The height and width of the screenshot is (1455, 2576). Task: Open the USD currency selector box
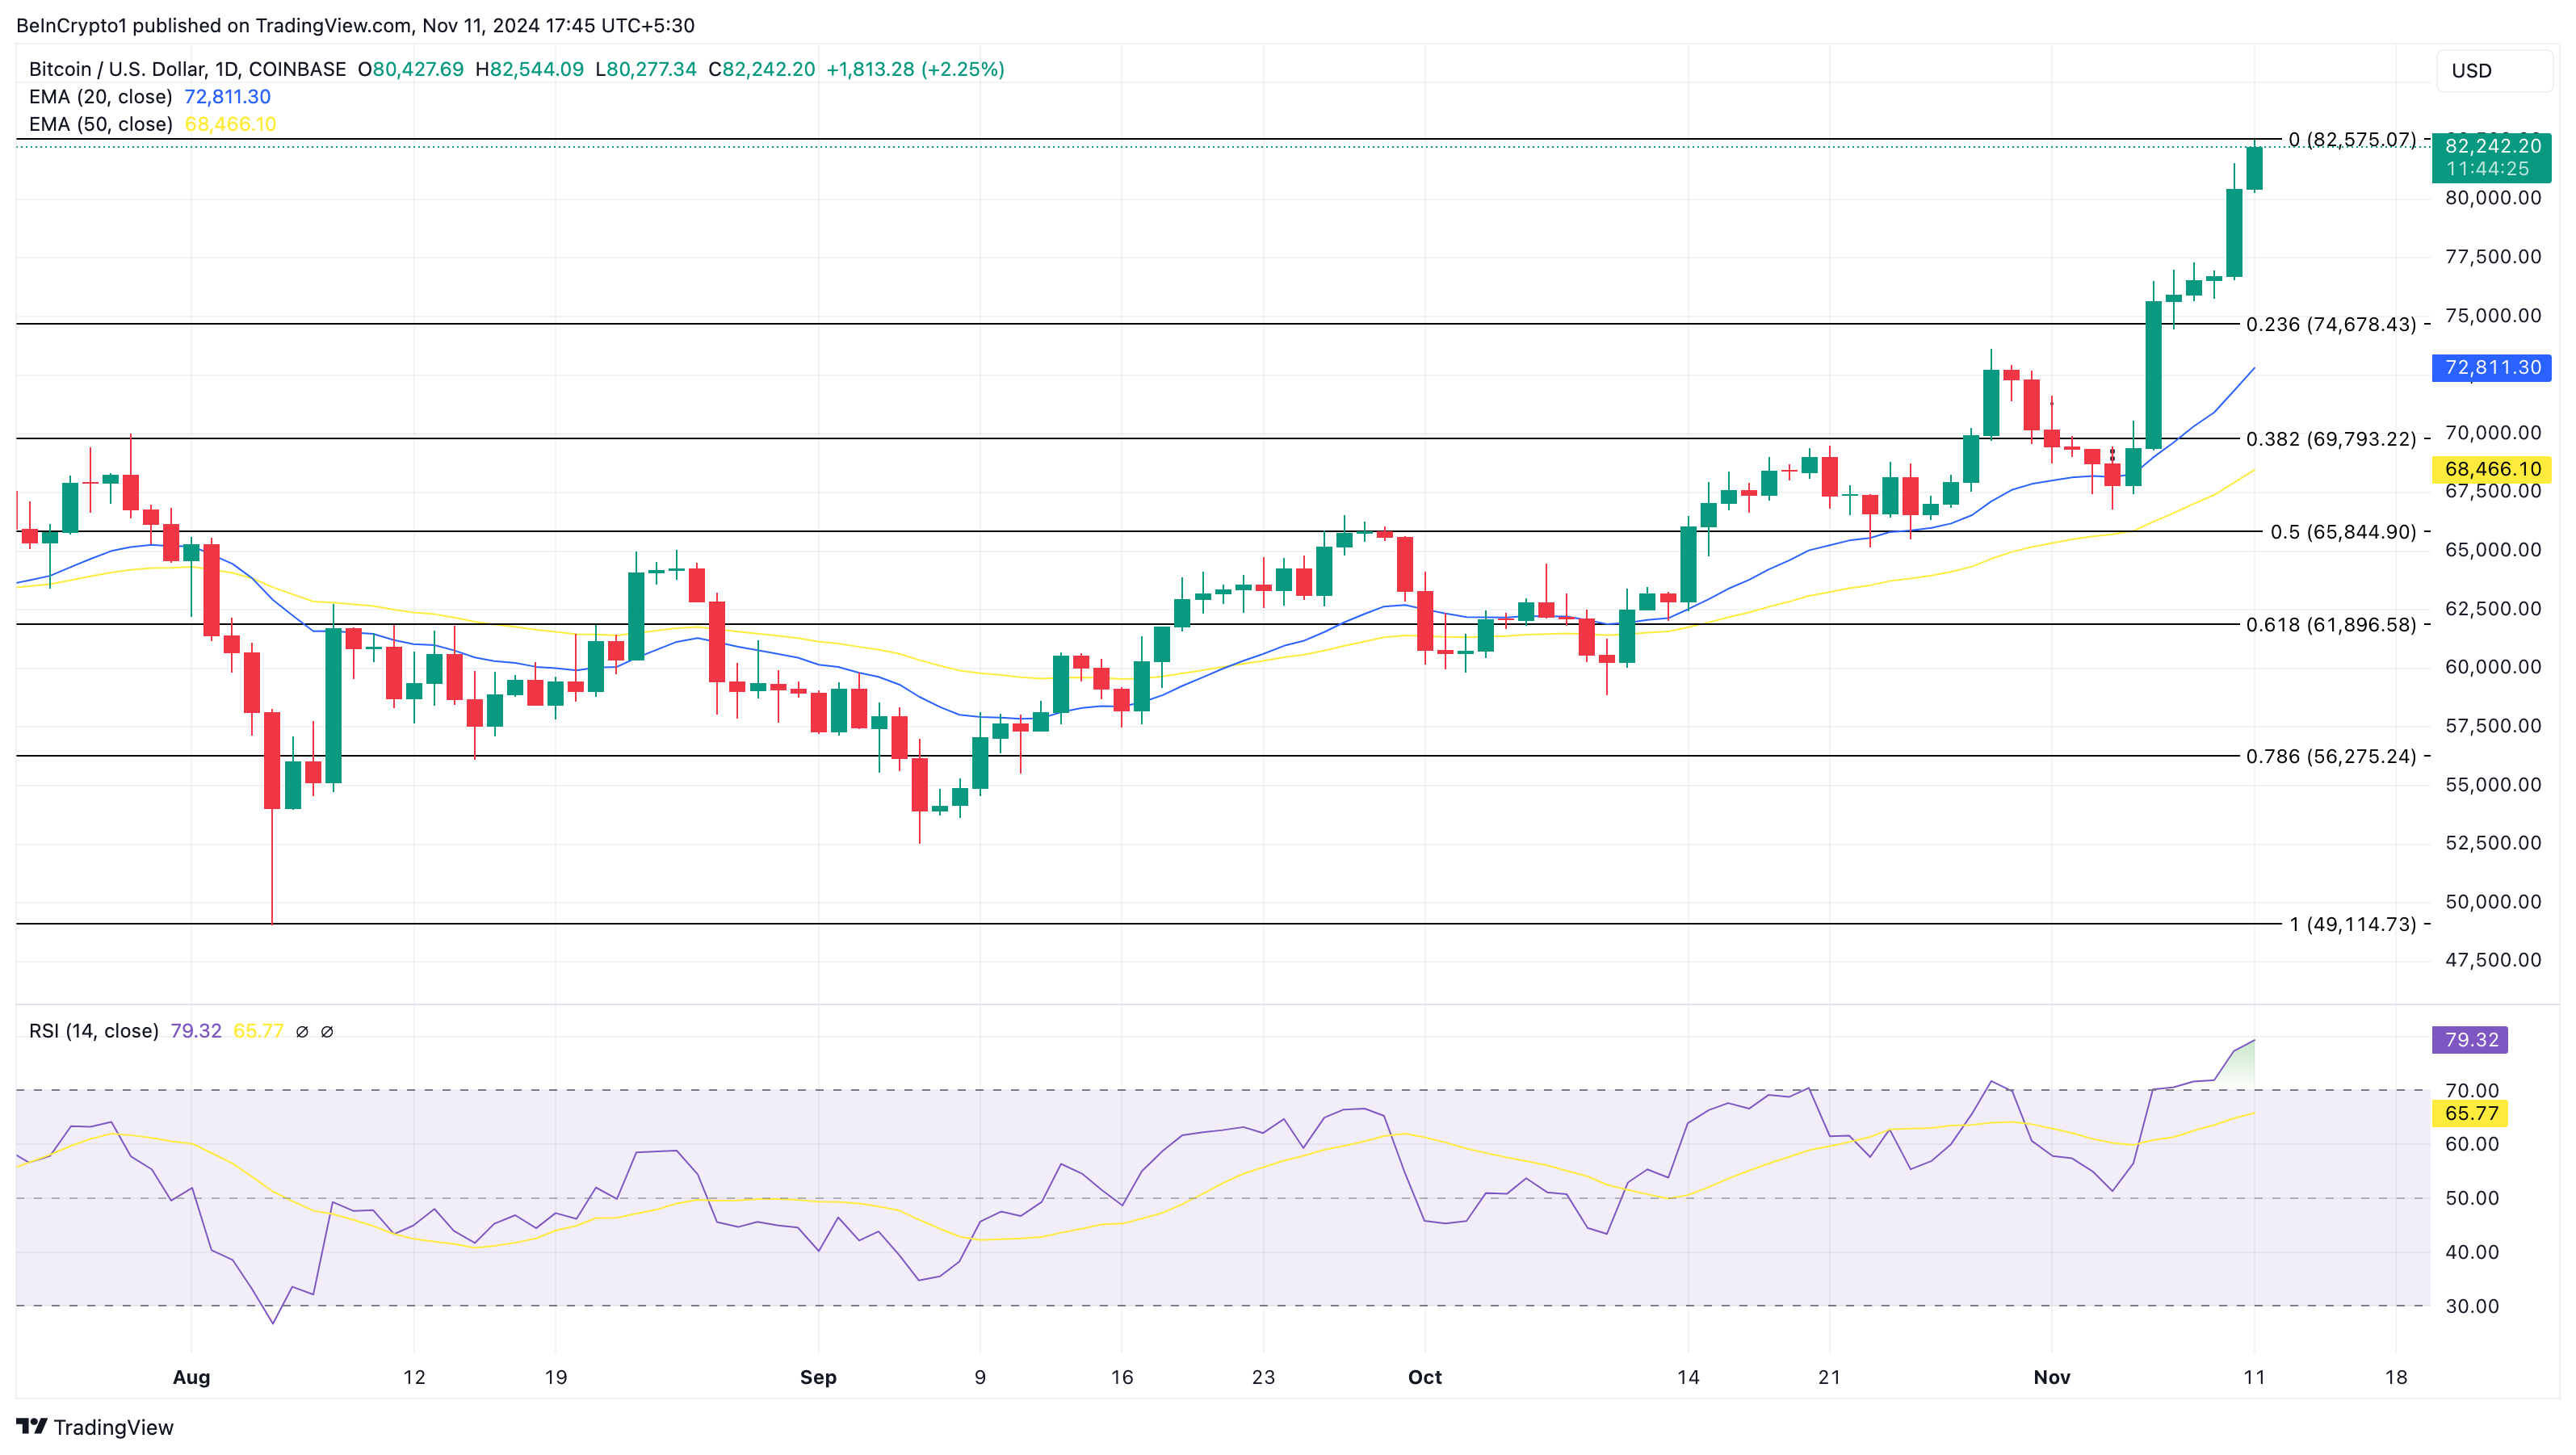tap(2494, 71)
